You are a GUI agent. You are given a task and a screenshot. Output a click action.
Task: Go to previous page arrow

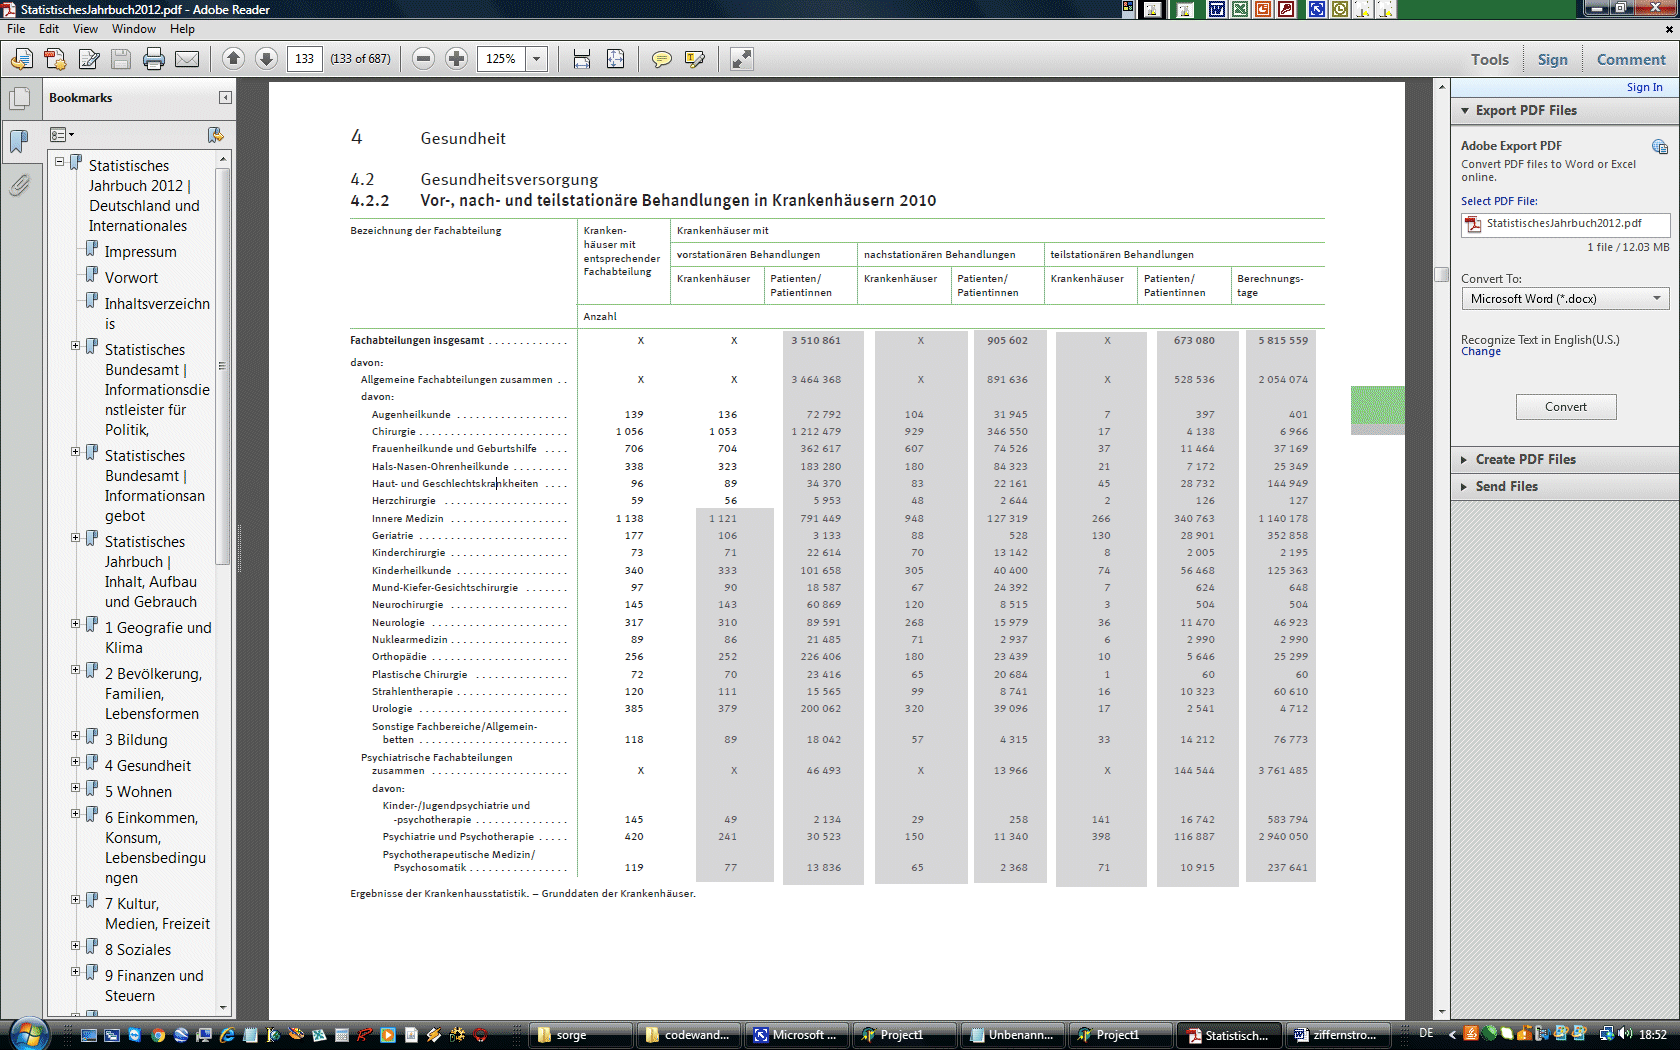(233, 59)
